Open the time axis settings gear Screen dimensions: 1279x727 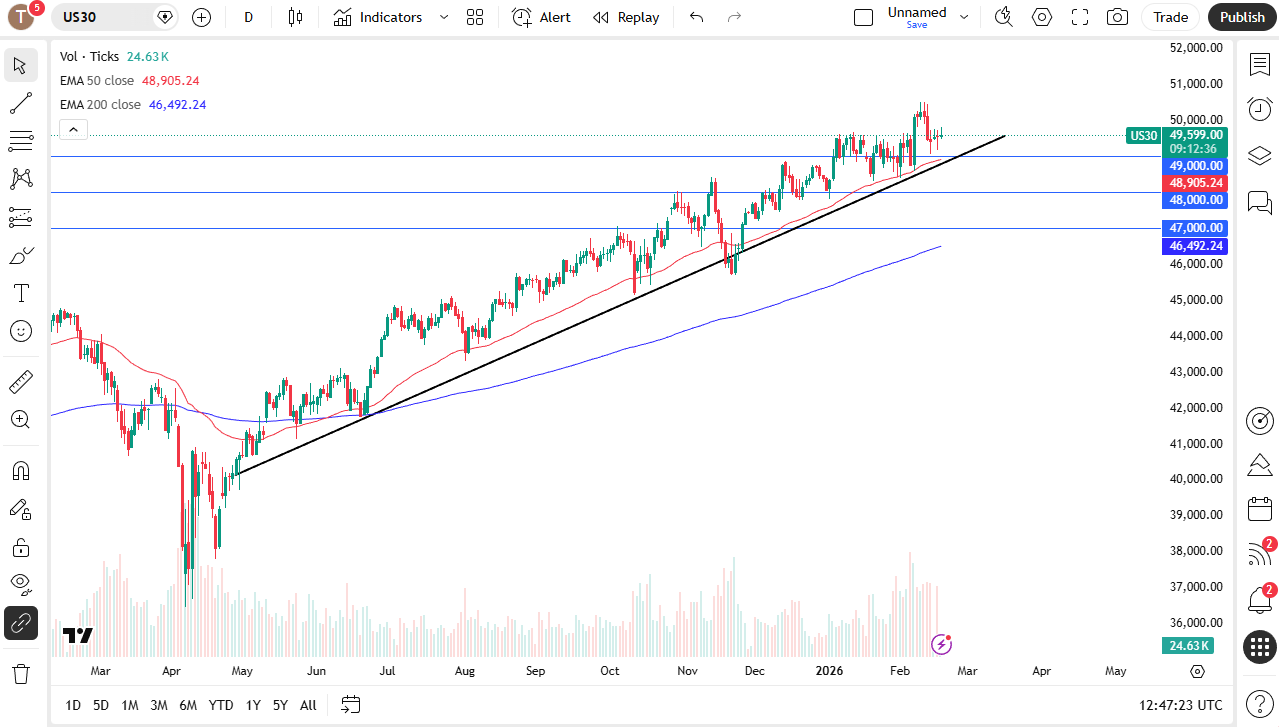(1198, 671)
